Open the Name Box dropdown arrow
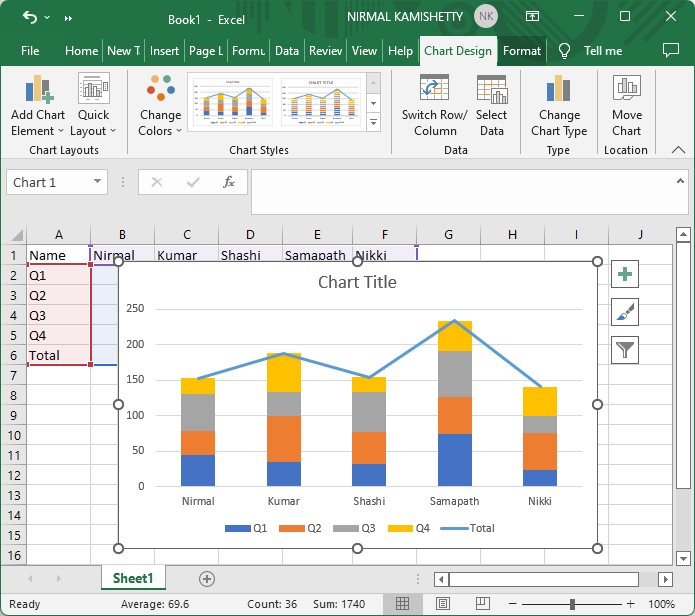The width and height of the screenshot is (695, 616). 98,182
